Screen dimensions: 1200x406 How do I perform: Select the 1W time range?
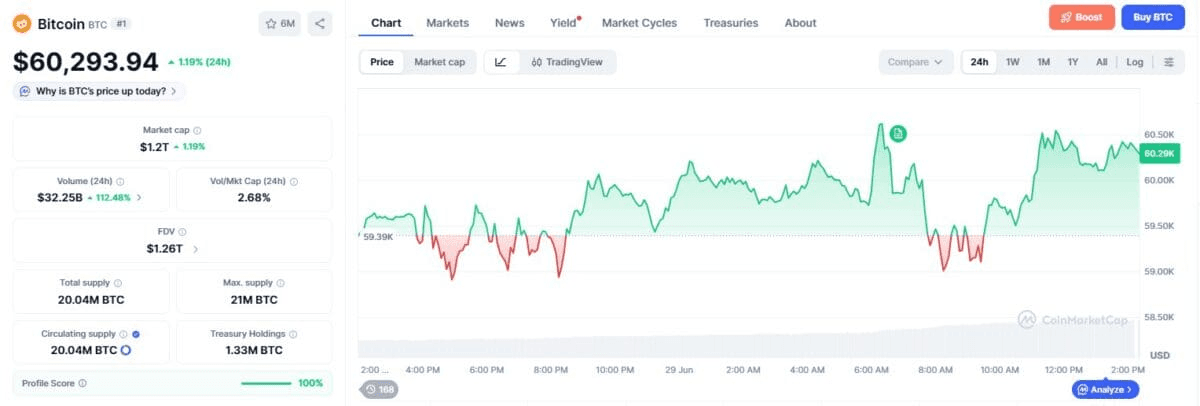coord(1013,62)
